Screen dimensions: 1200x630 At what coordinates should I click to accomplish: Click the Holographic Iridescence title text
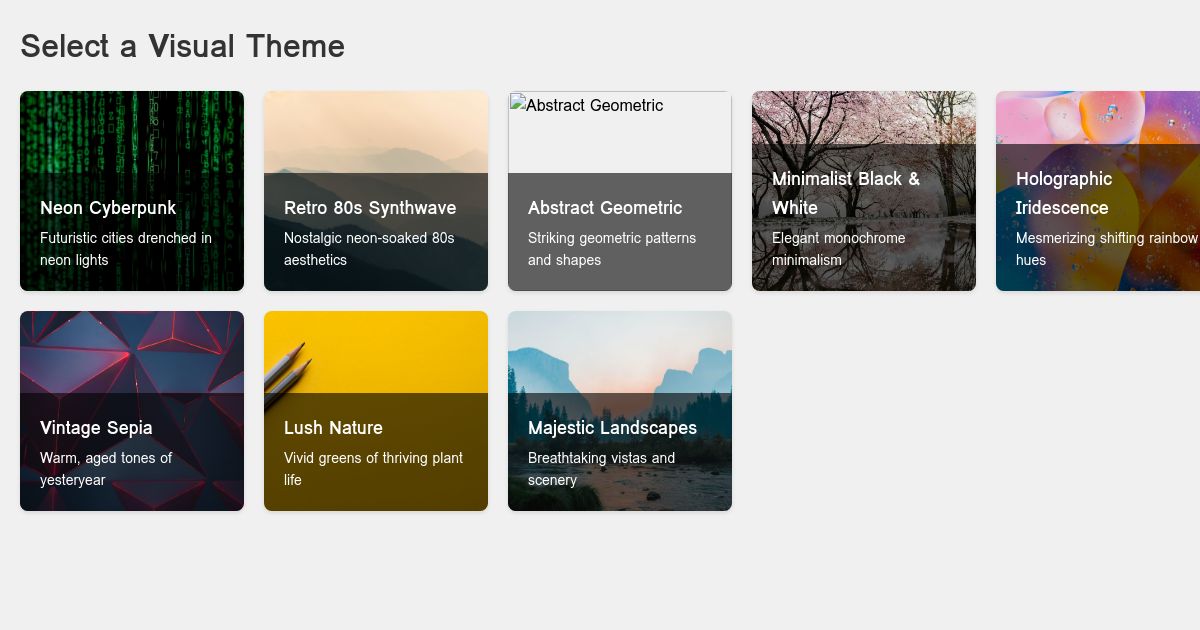click(1064, 193)
